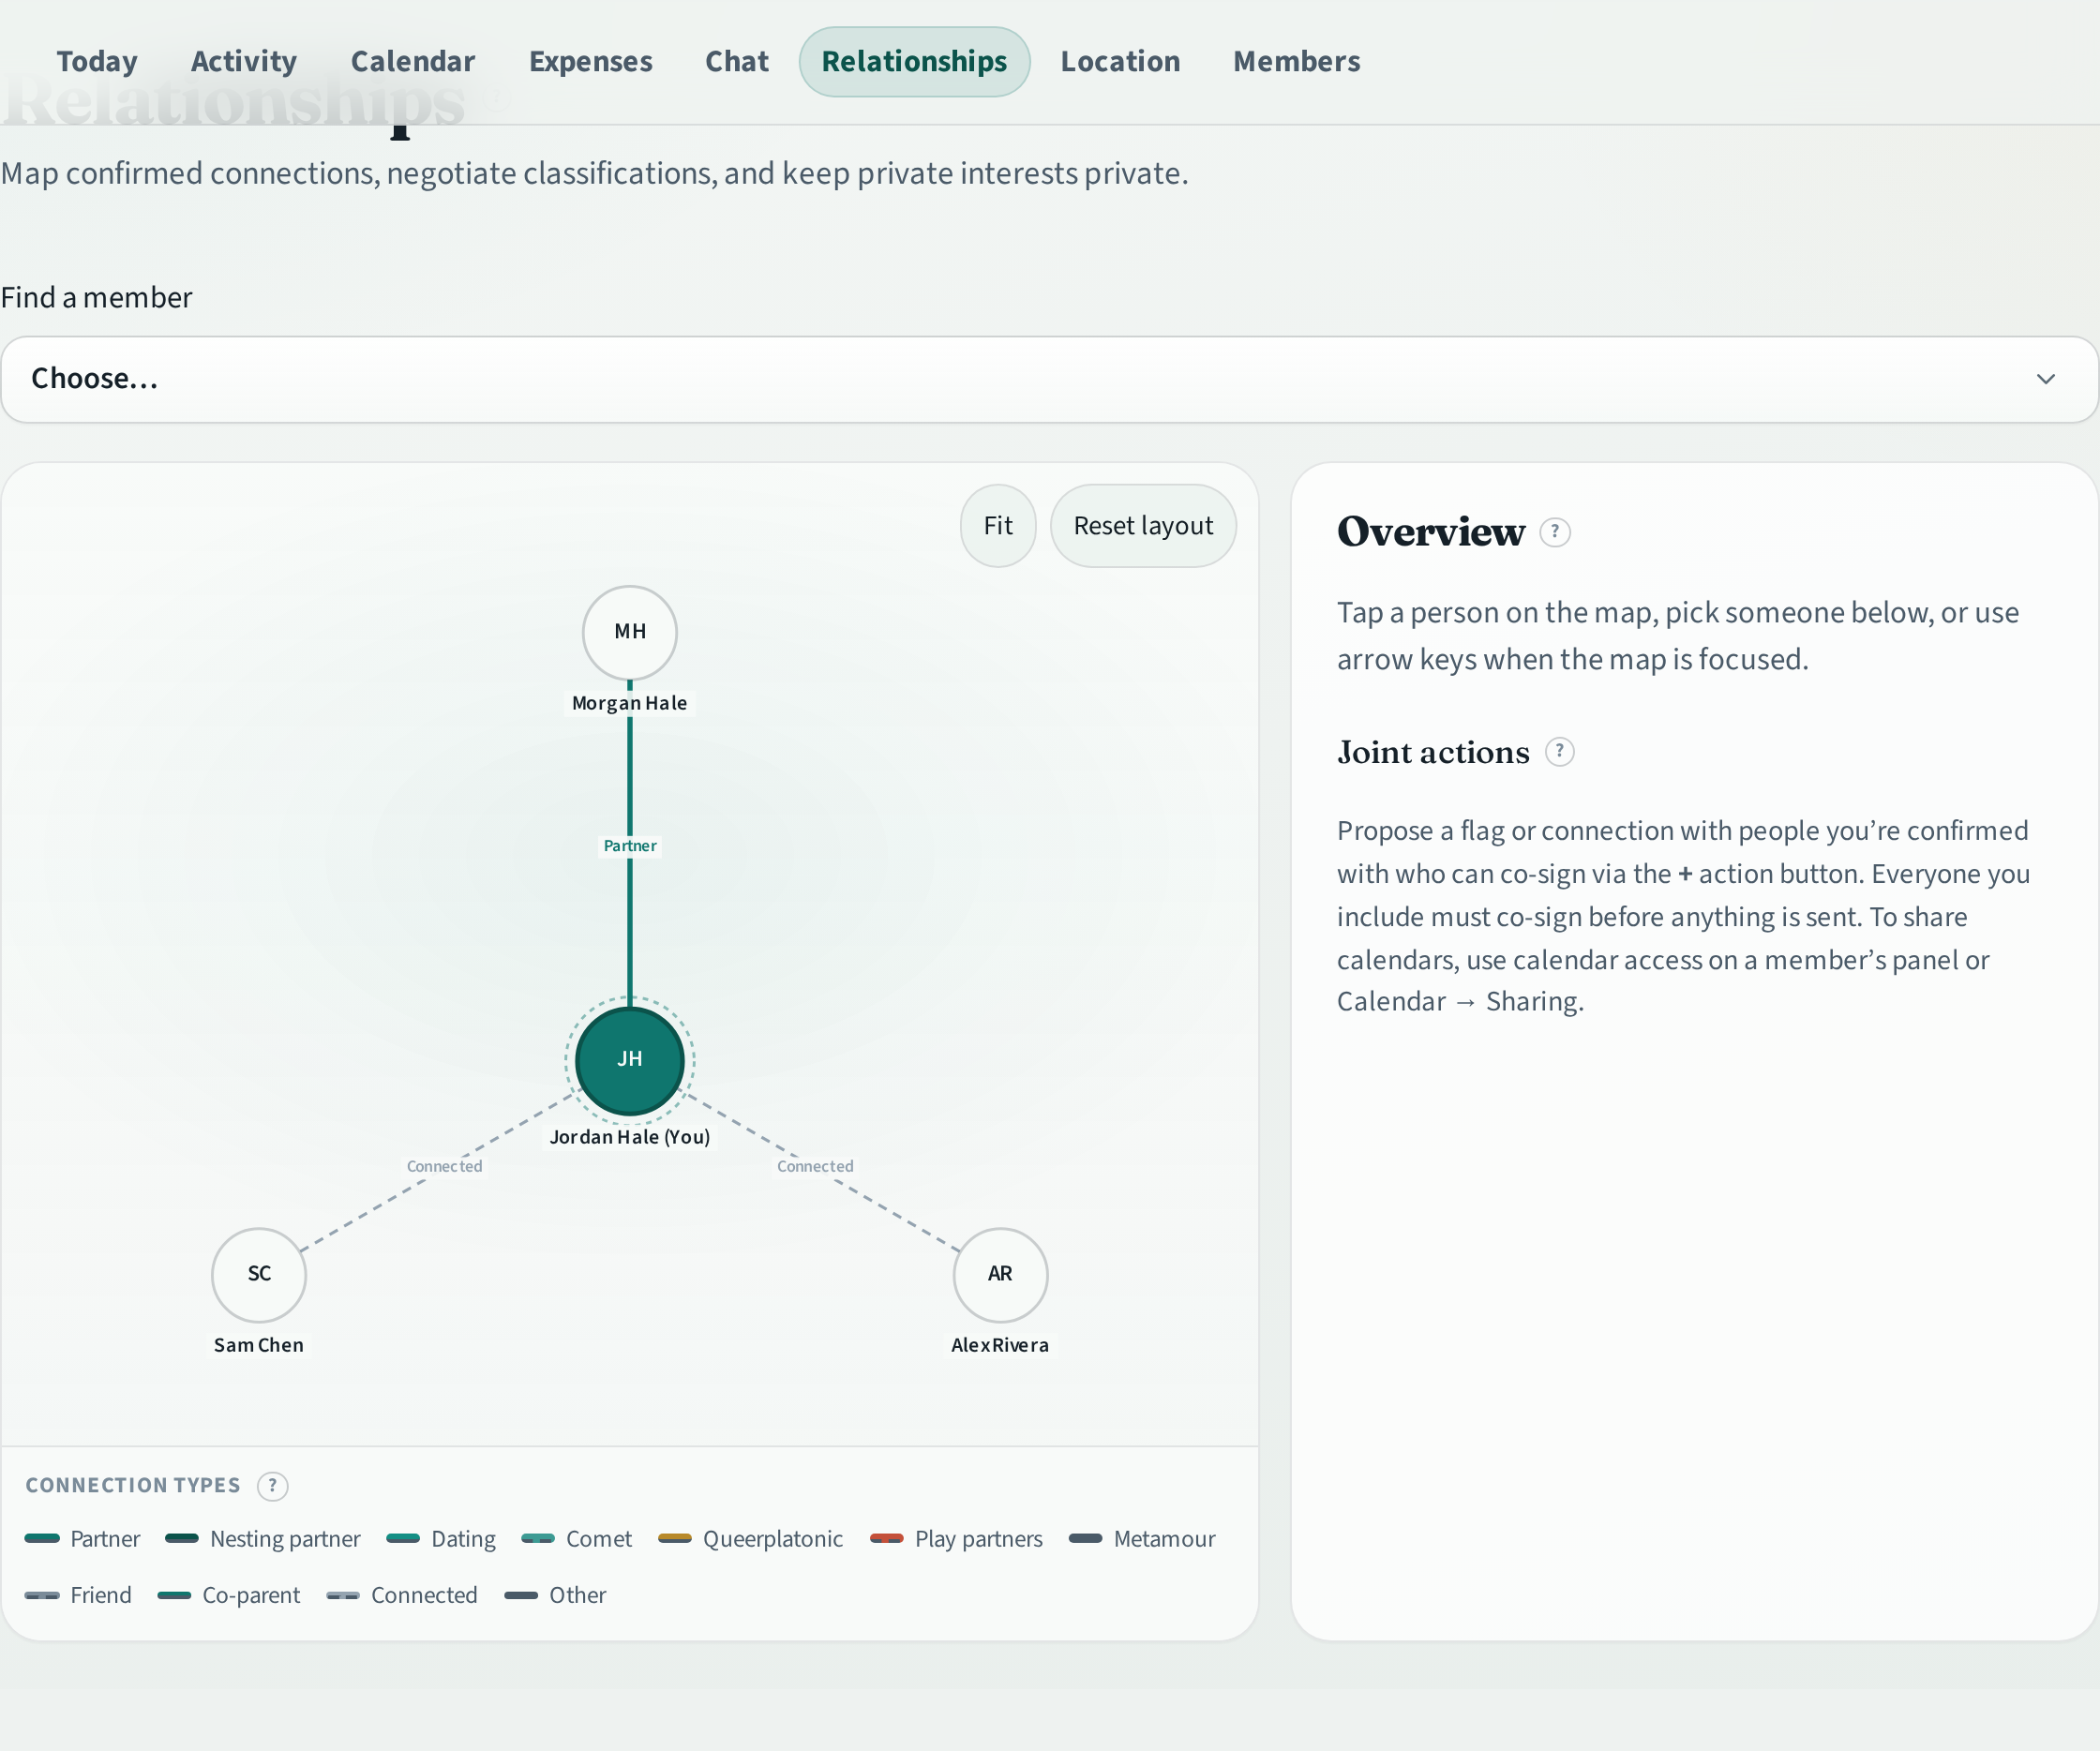Click the Connected legend swatch

pos(343,1595)
